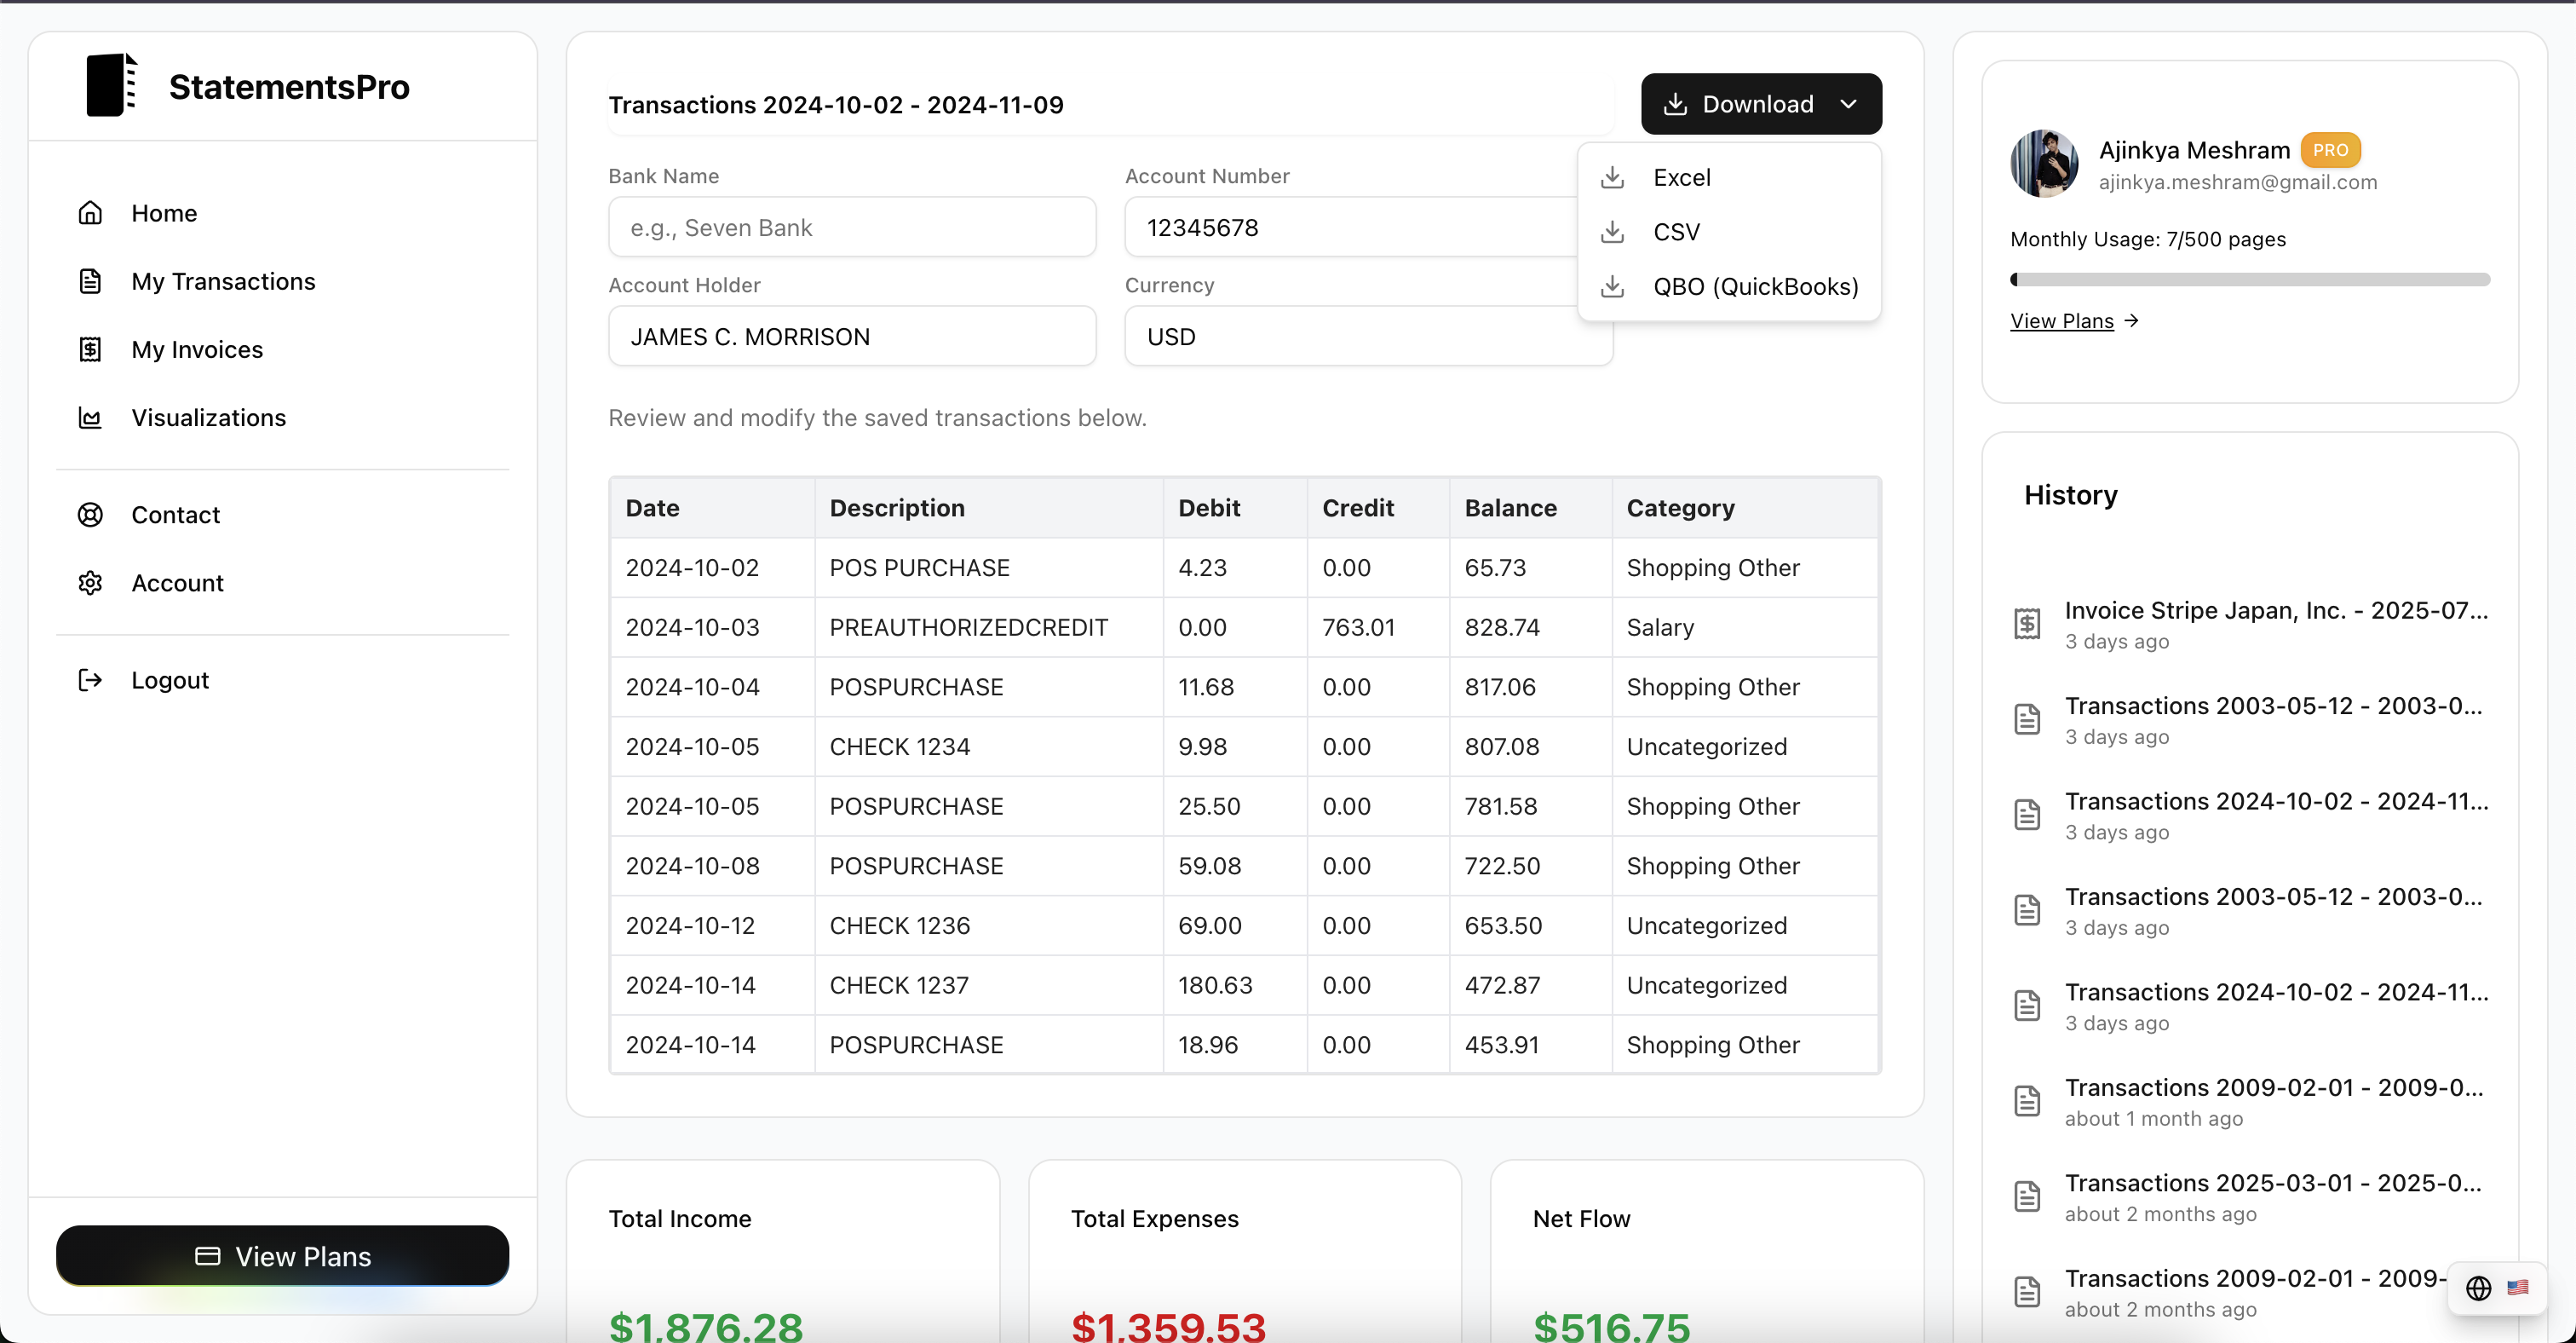Choose Excel from the export menu
The width and height of the screenshot is (2576, 1343).
[x=1684, y=177]
